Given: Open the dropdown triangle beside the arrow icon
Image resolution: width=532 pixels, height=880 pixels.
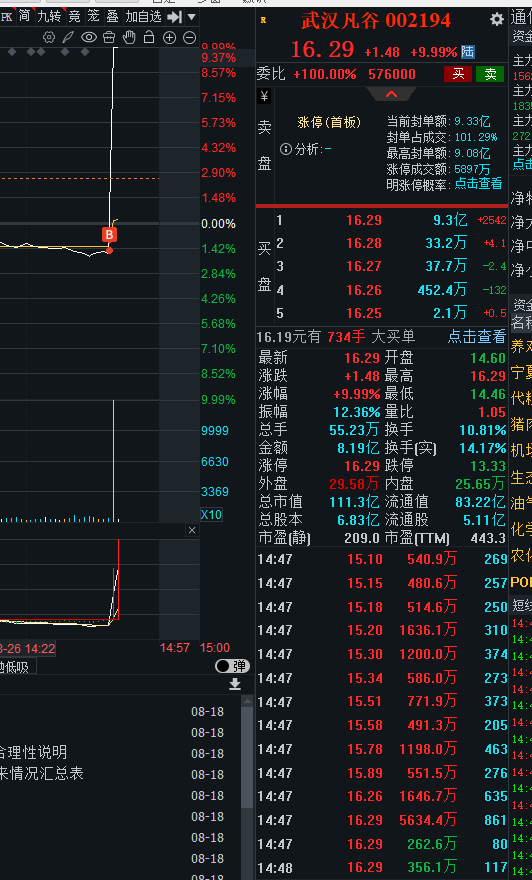Looking at the screenshot, I should point(191,17).
